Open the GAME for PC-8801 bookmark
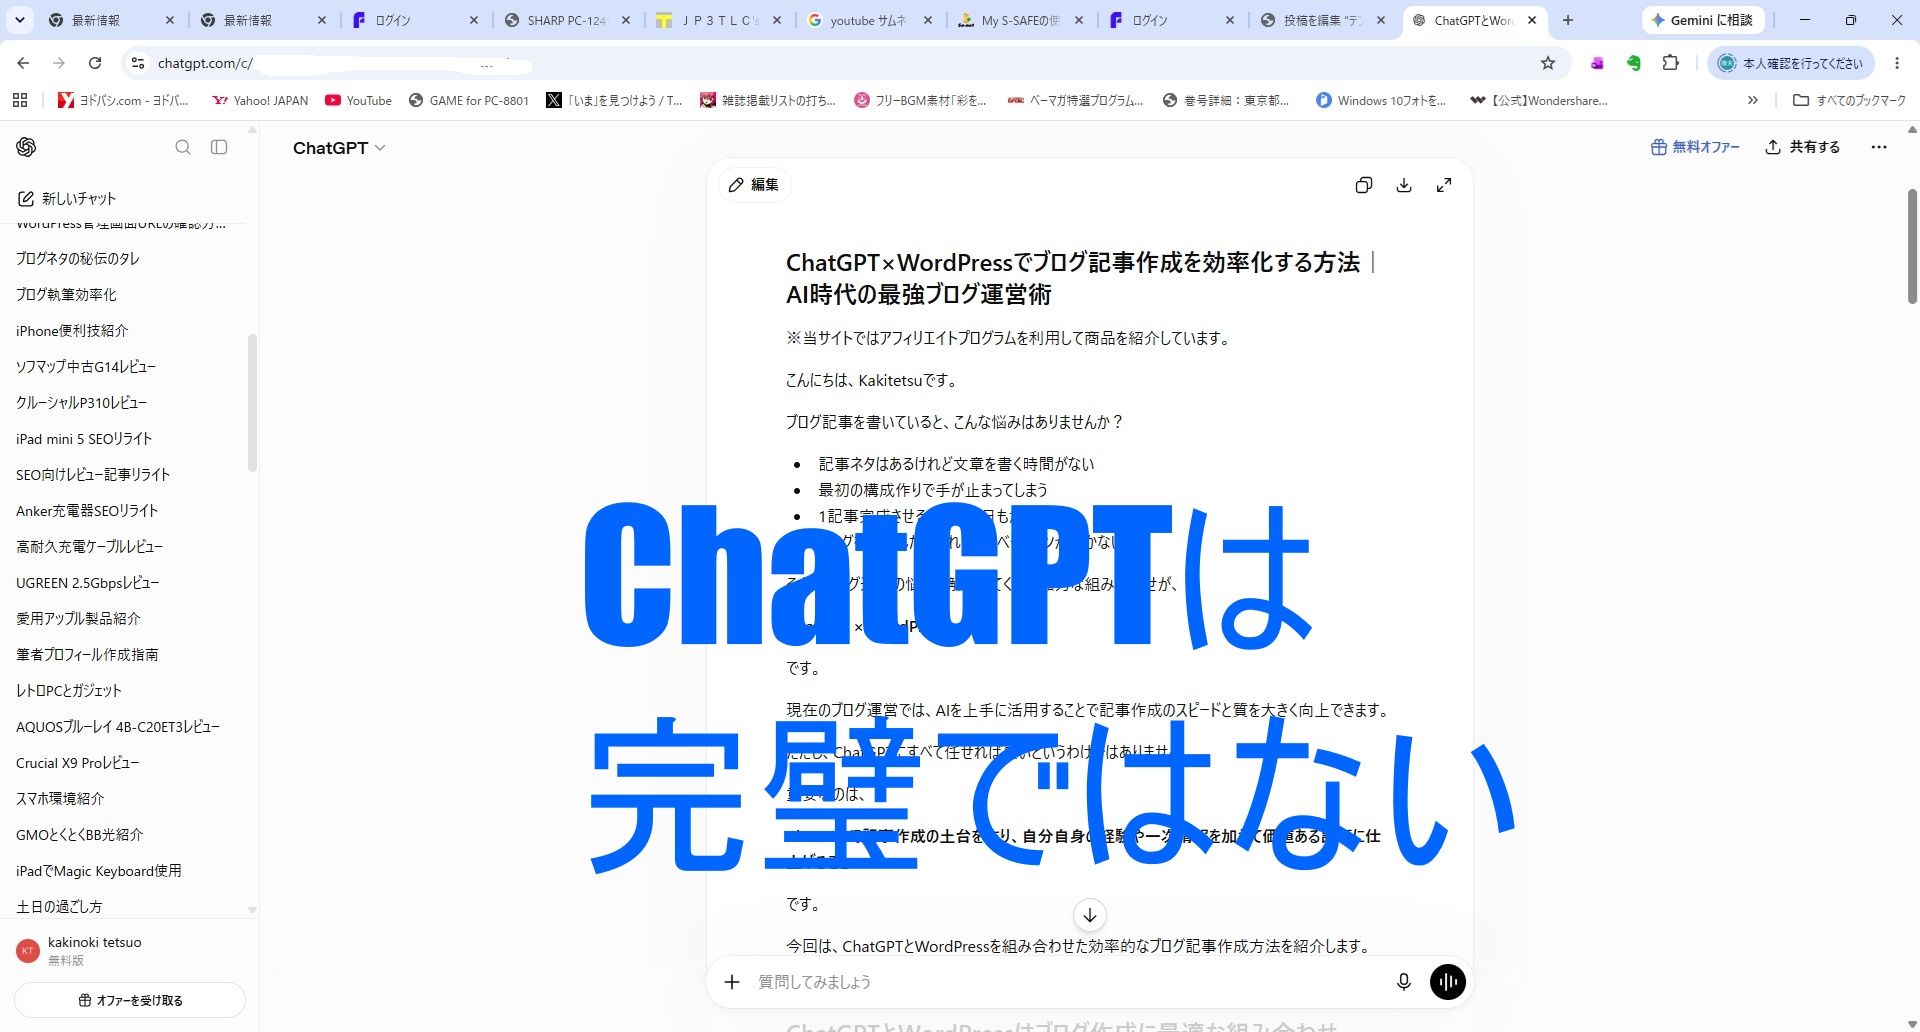The image size is (1920, 1032). coord(469,100)
